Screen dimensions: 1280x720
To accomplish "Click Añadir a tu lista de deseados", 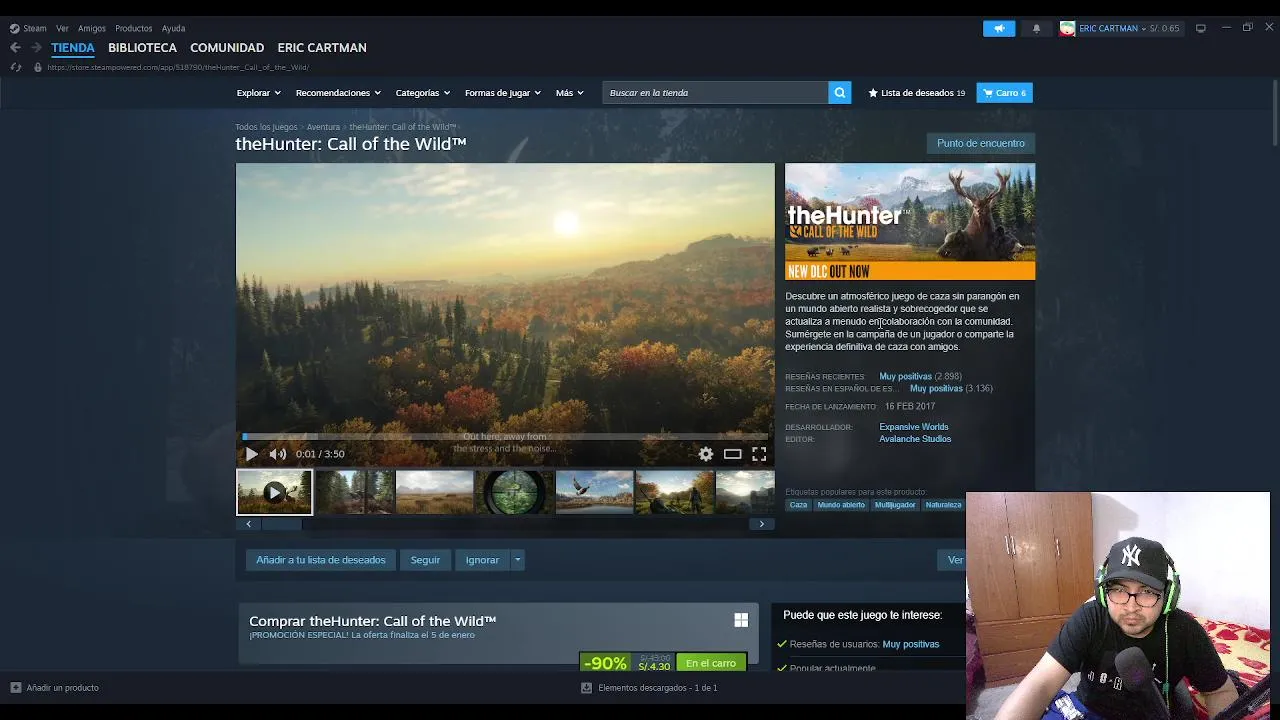I will pyautogui.click(x=321, y=560).
